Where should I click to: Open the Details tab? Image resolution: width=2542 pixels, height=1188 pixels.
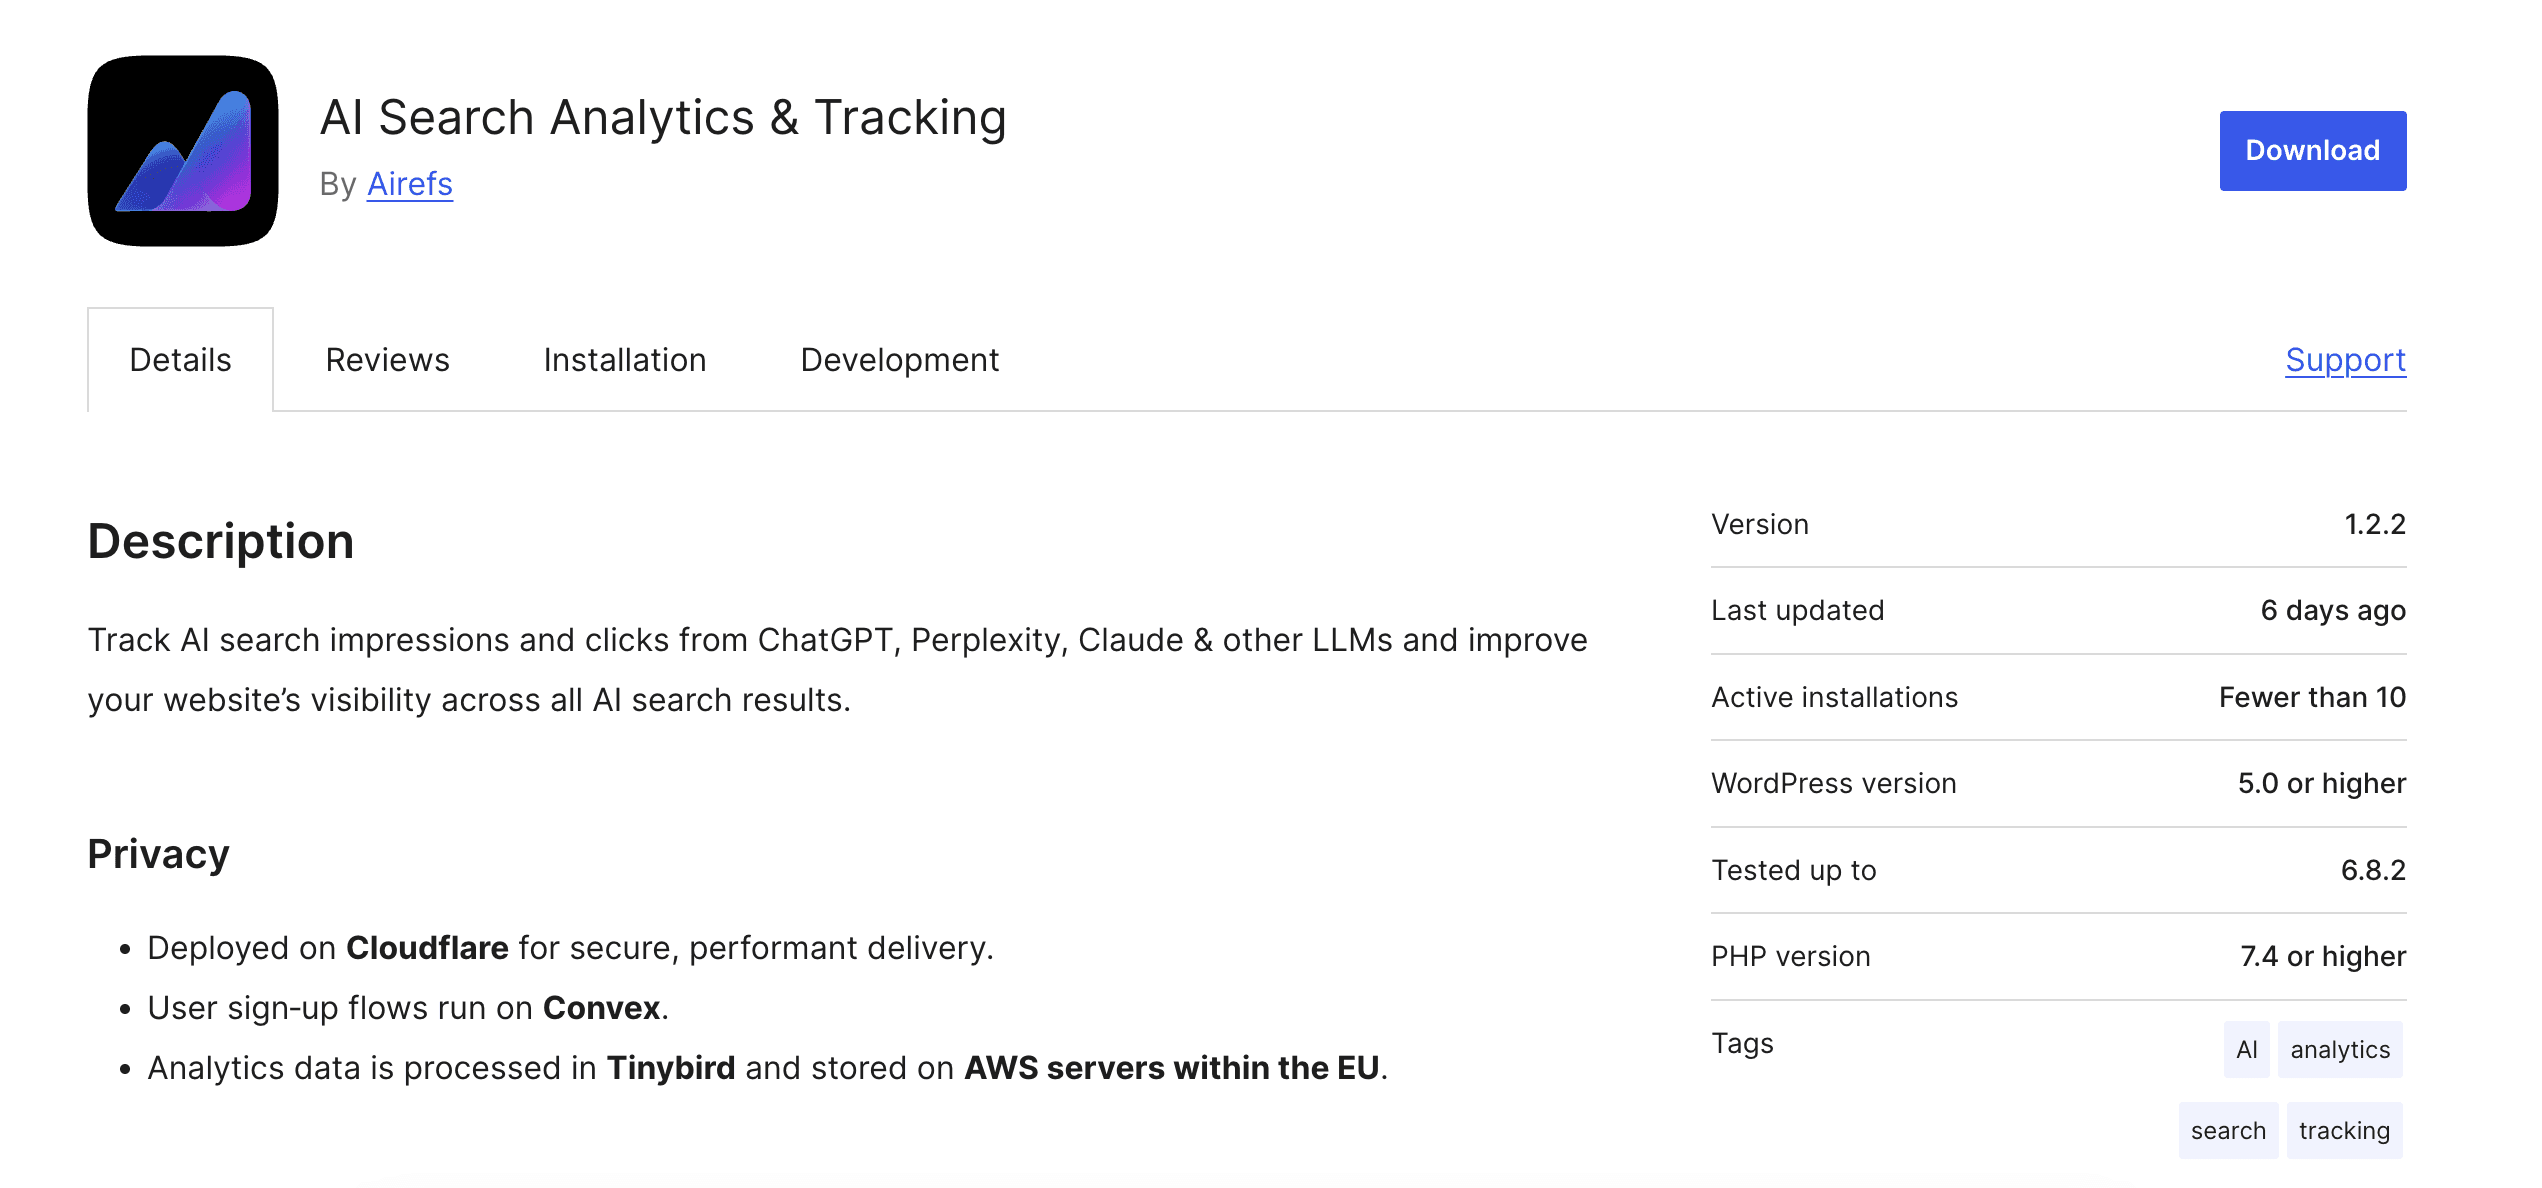pos(180,359)
